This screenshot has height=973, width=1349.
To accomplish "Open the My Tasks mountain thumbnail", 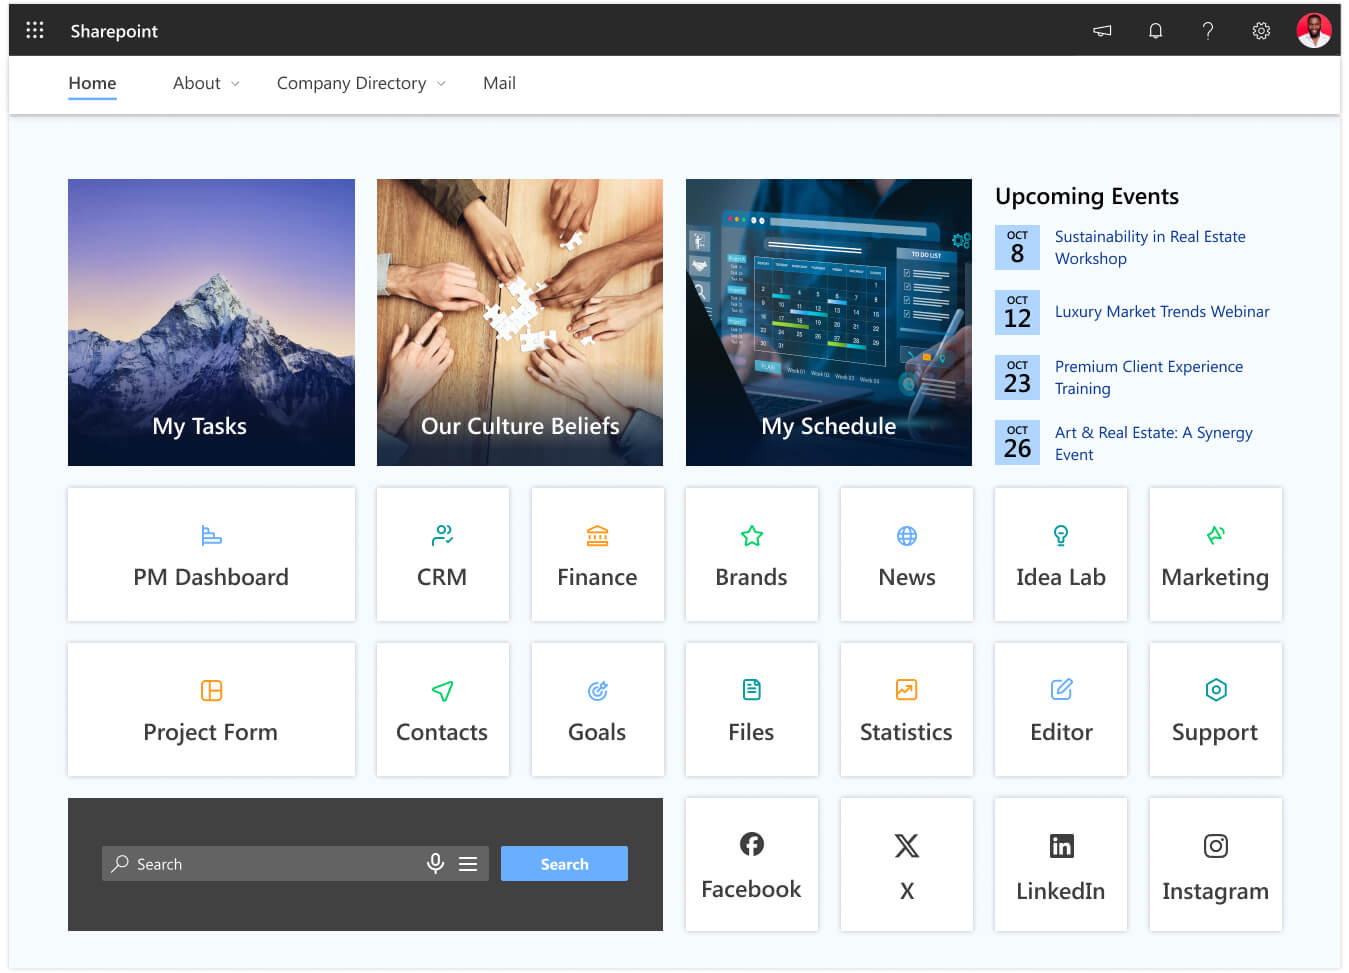I will coord(211,322).
